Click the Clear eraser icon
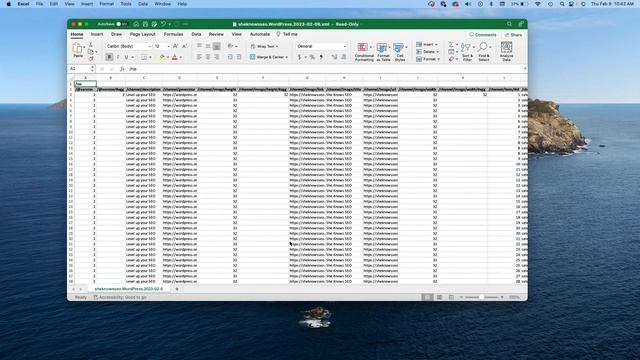Image resolution: width=640 pixels, height=360 pixels. coord(451,59)
